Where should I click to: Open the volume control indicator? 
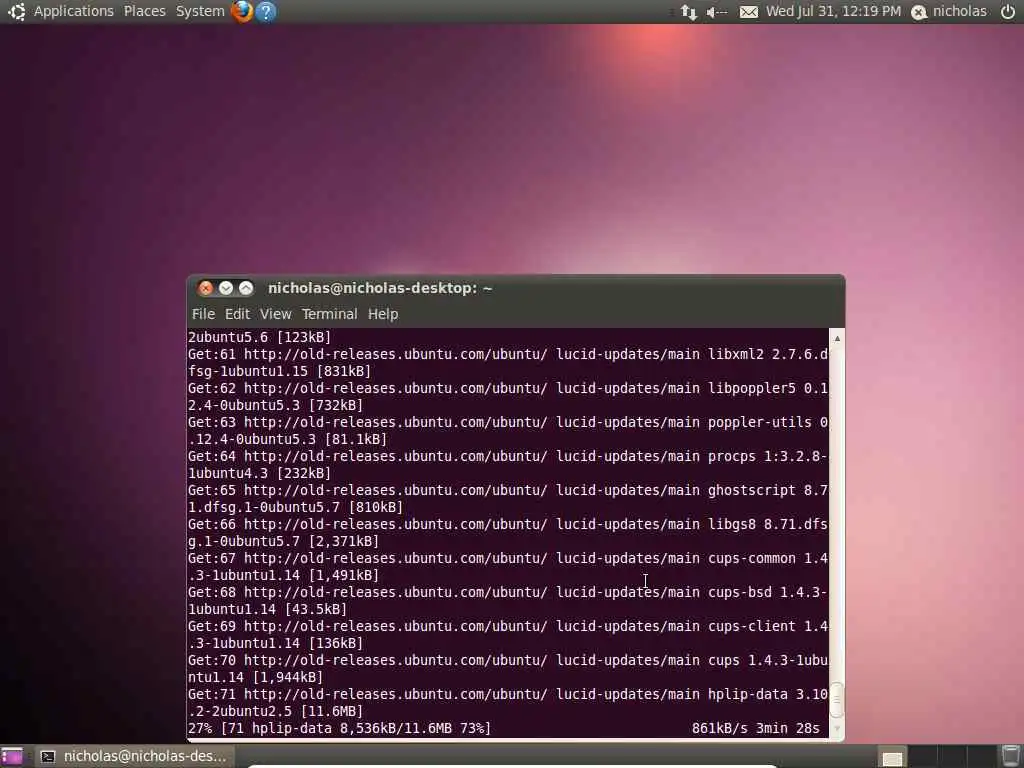tap(716, 12)
